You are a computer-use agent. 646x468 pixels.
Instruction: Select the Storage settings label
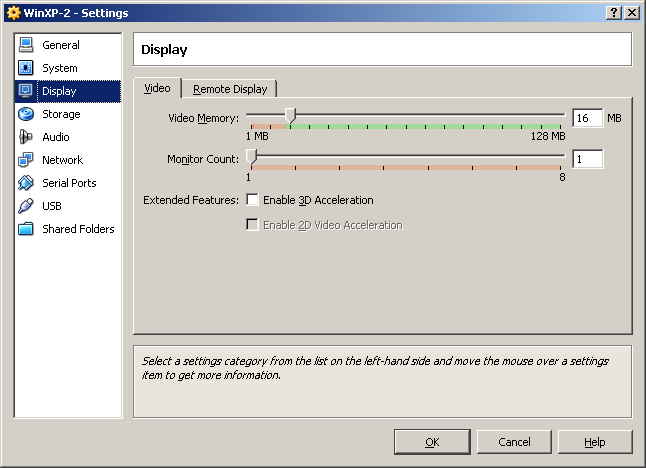(61, 114)
